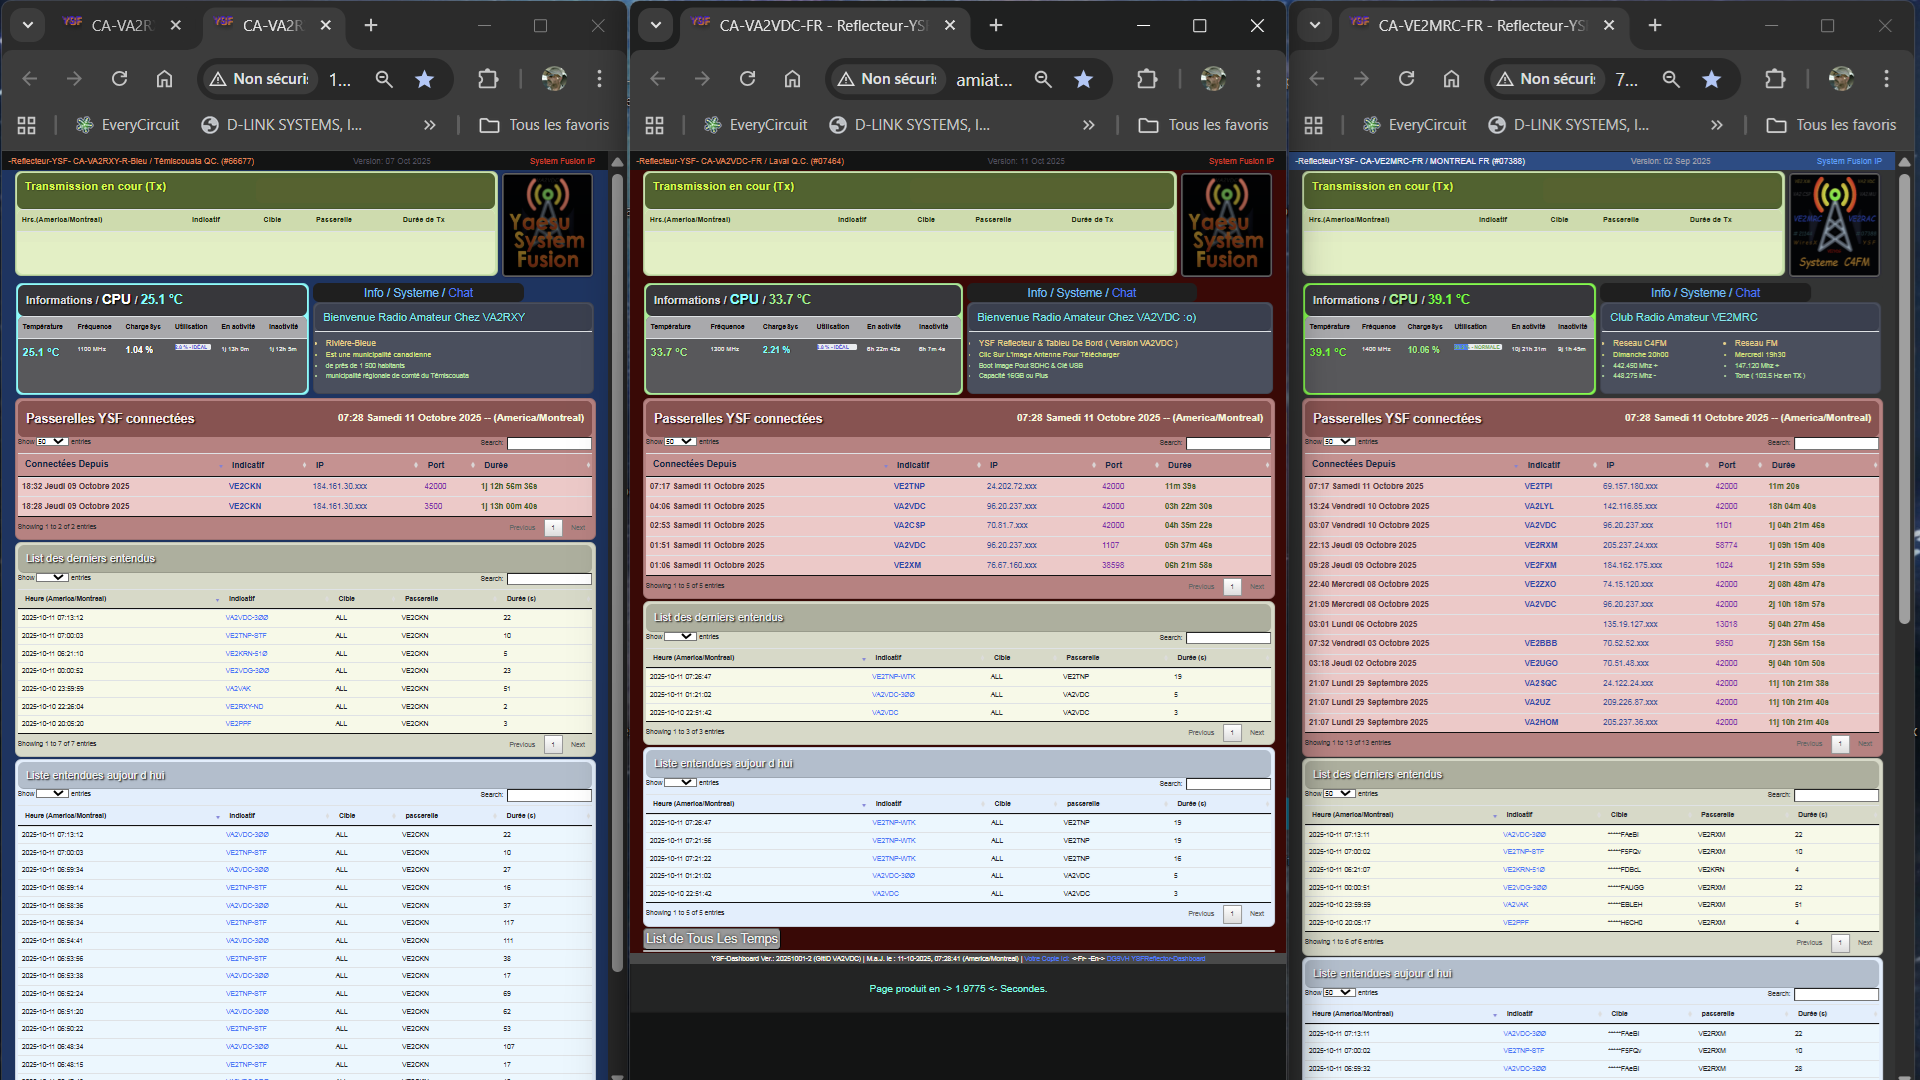1920x1080 pixels.
Task: Expand tab search chevron in the left window
Action: pos(28,25)
